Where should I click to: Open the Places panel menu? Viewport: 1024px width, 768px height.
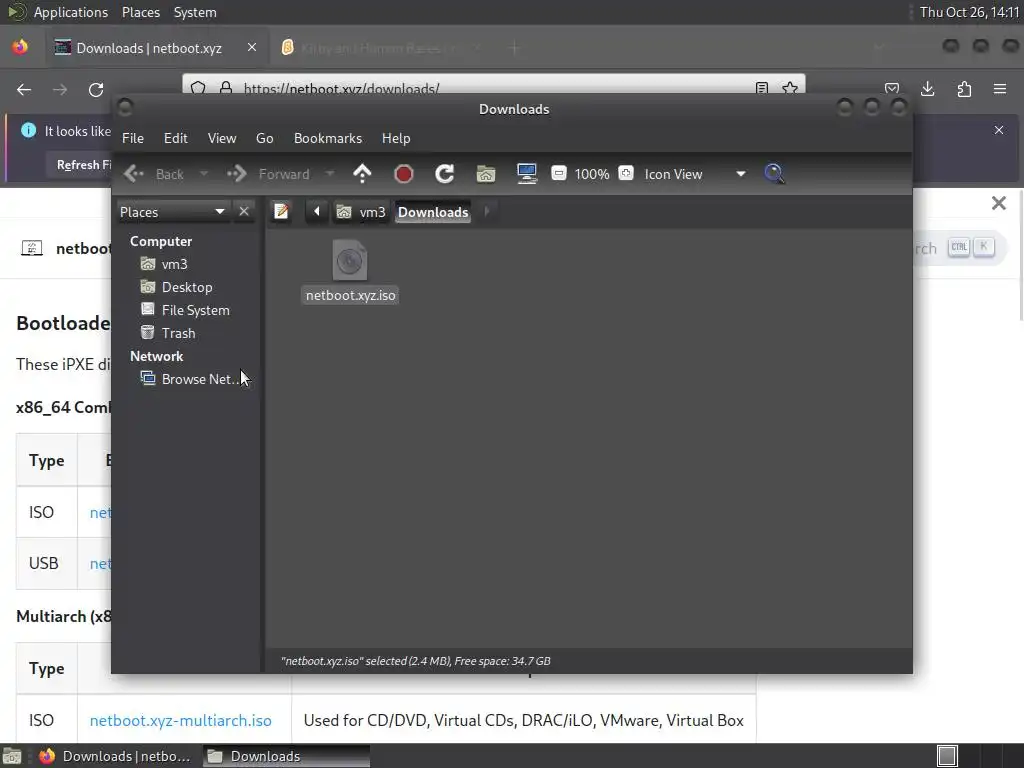pyautogui.click(x=140, y=12)
